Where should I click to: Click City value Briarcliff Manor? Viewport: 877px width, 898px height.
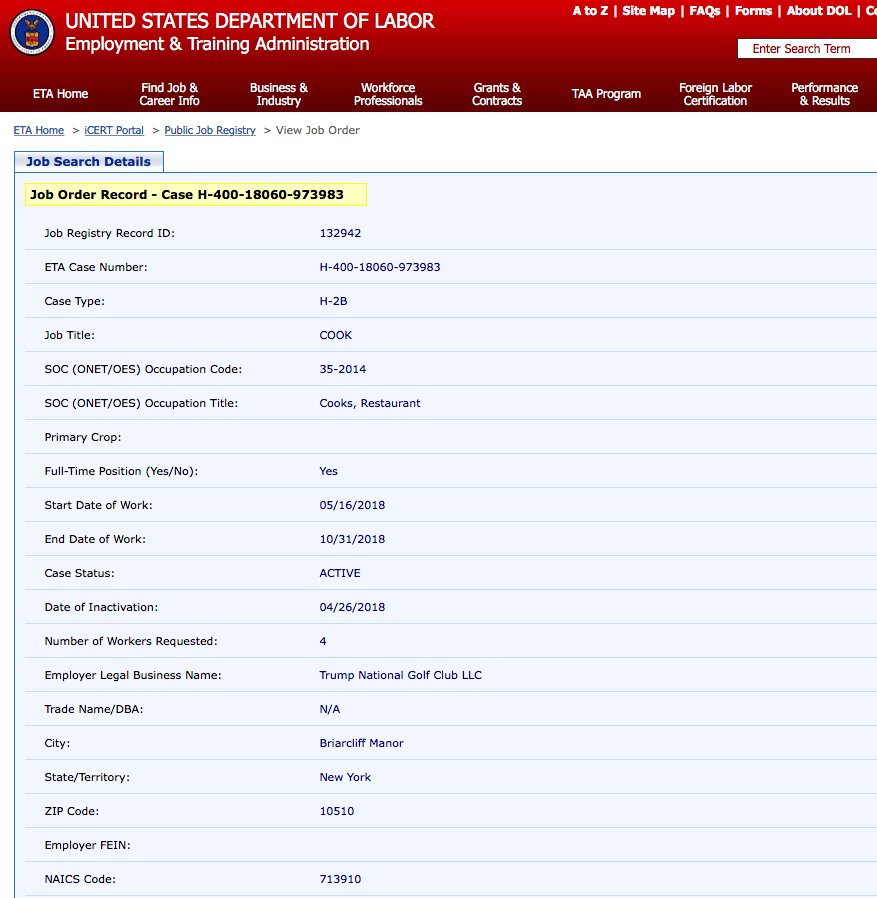pyautogui.click(x=361, y=743)
